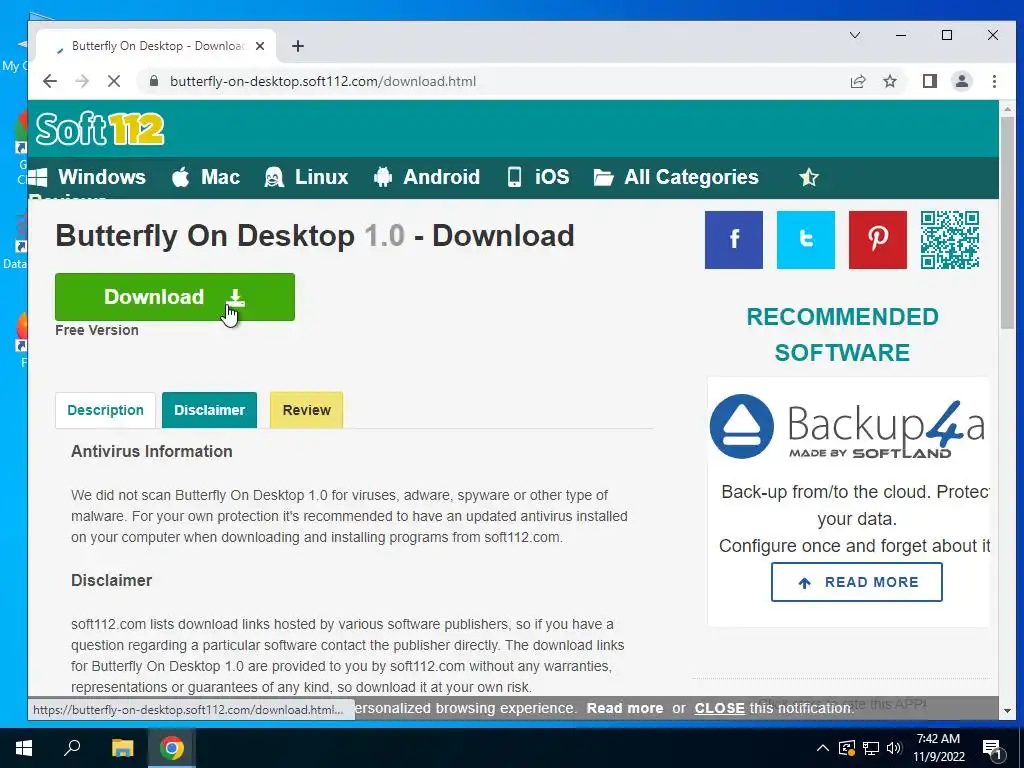Select the Butterfly On Desktop browser tab

[x=157, y=46]
